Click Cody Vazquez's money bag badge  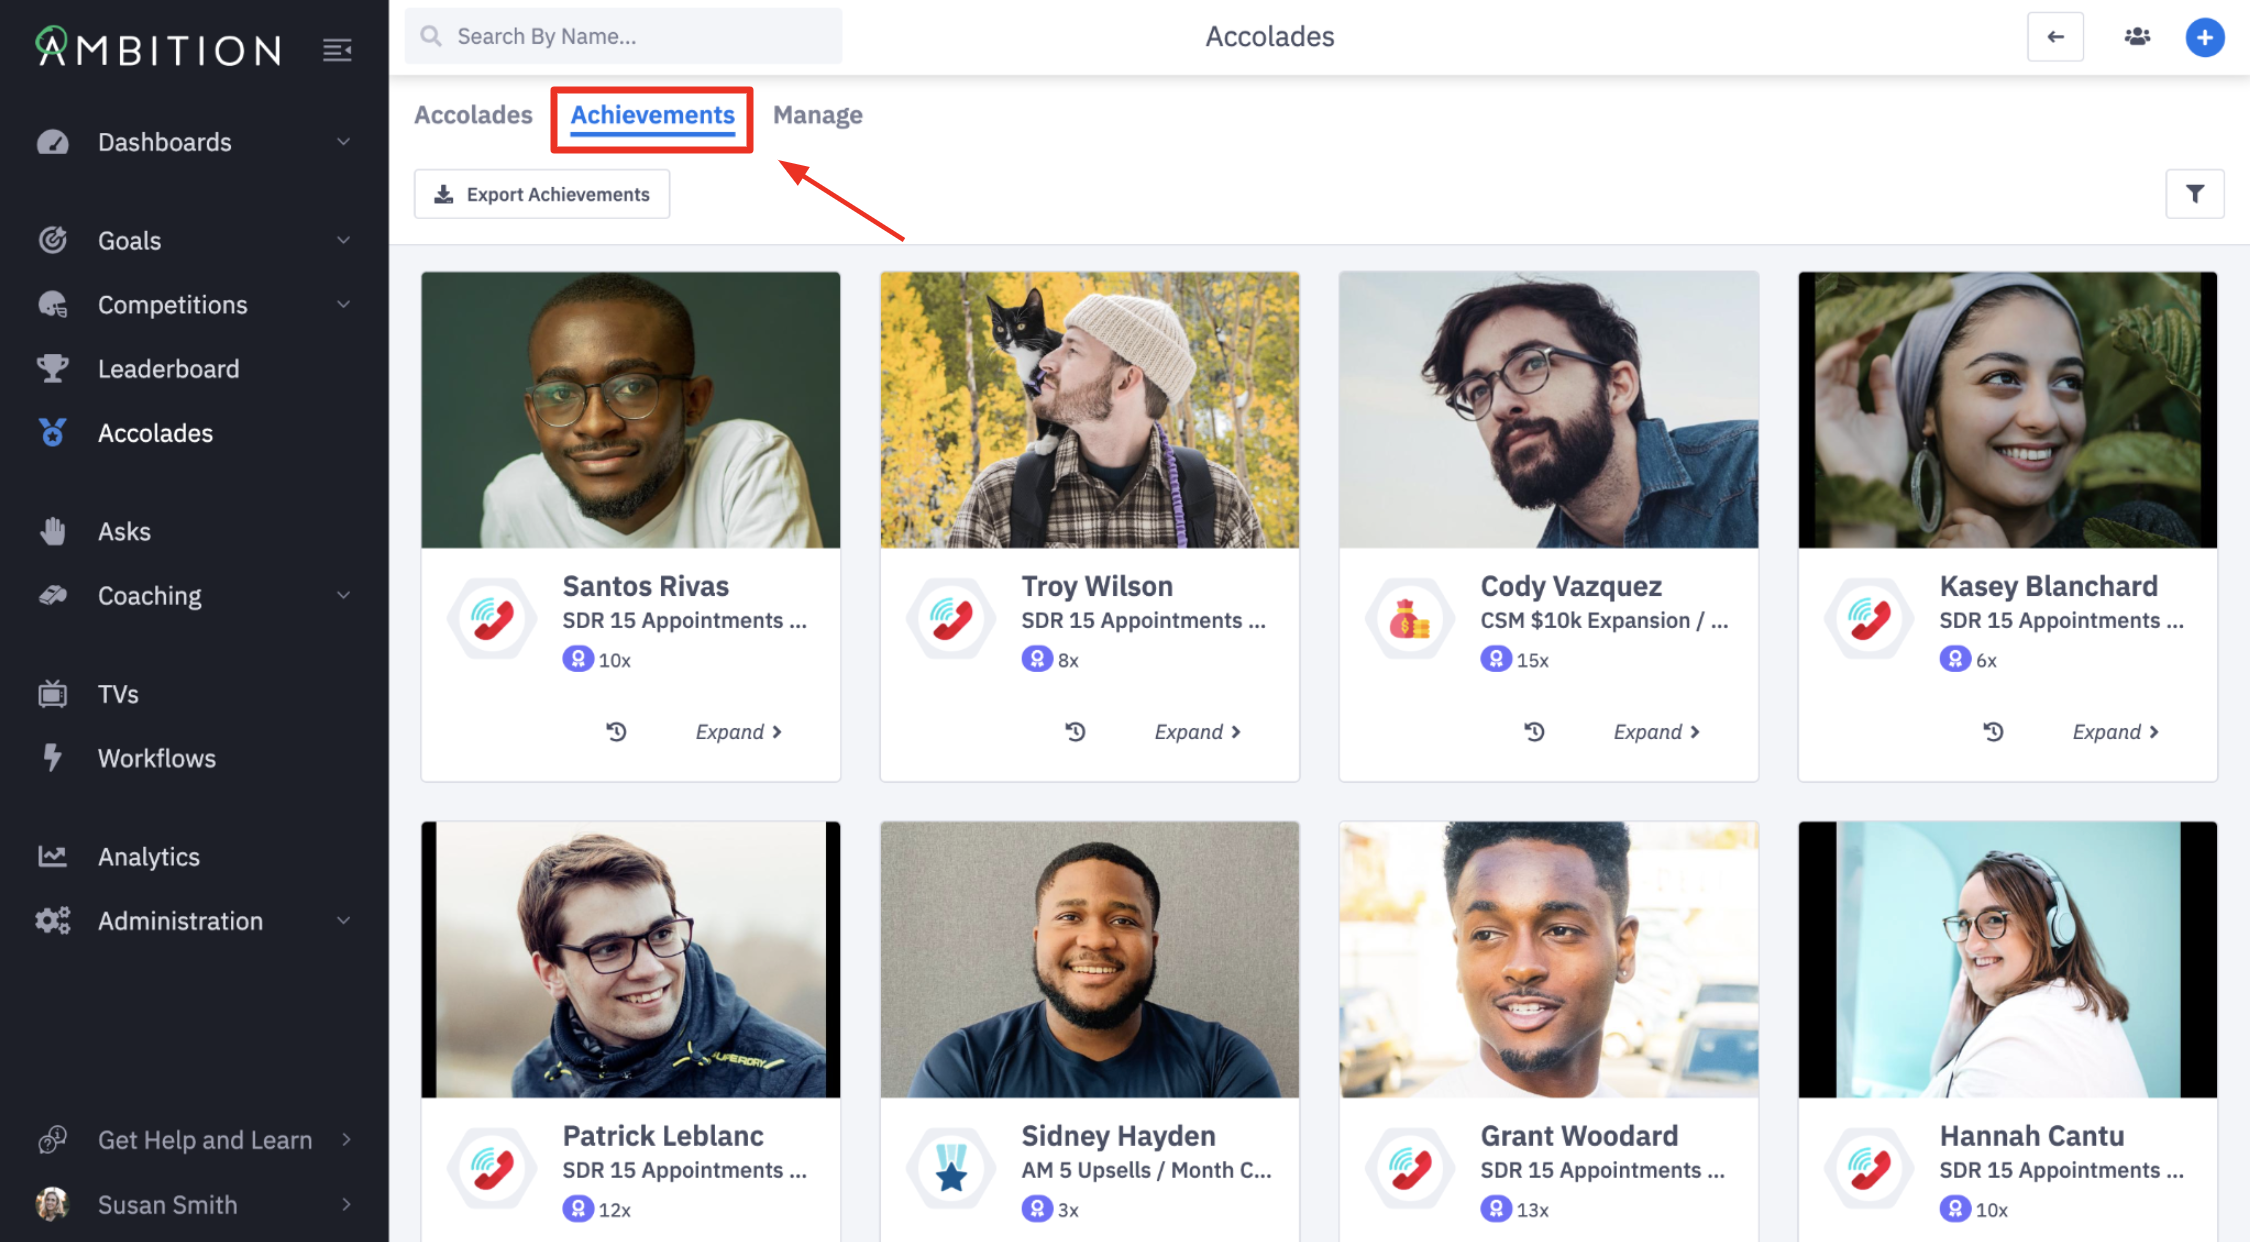[1410, 620]
